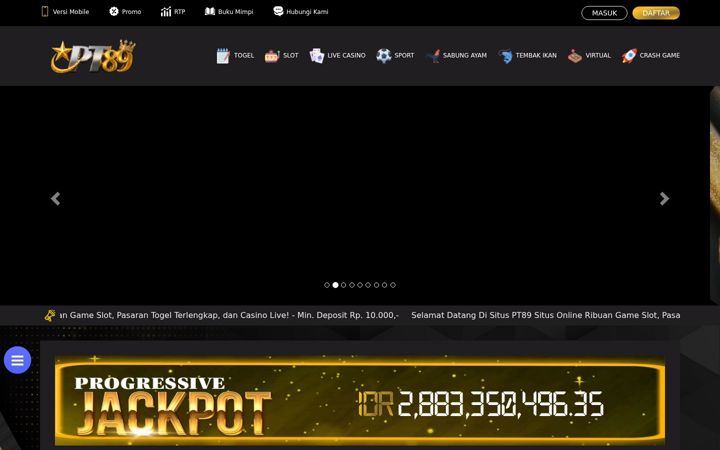Select the first carousel indicator dot
The width and height of the screenshot is (720, 450).
[327, 285]
